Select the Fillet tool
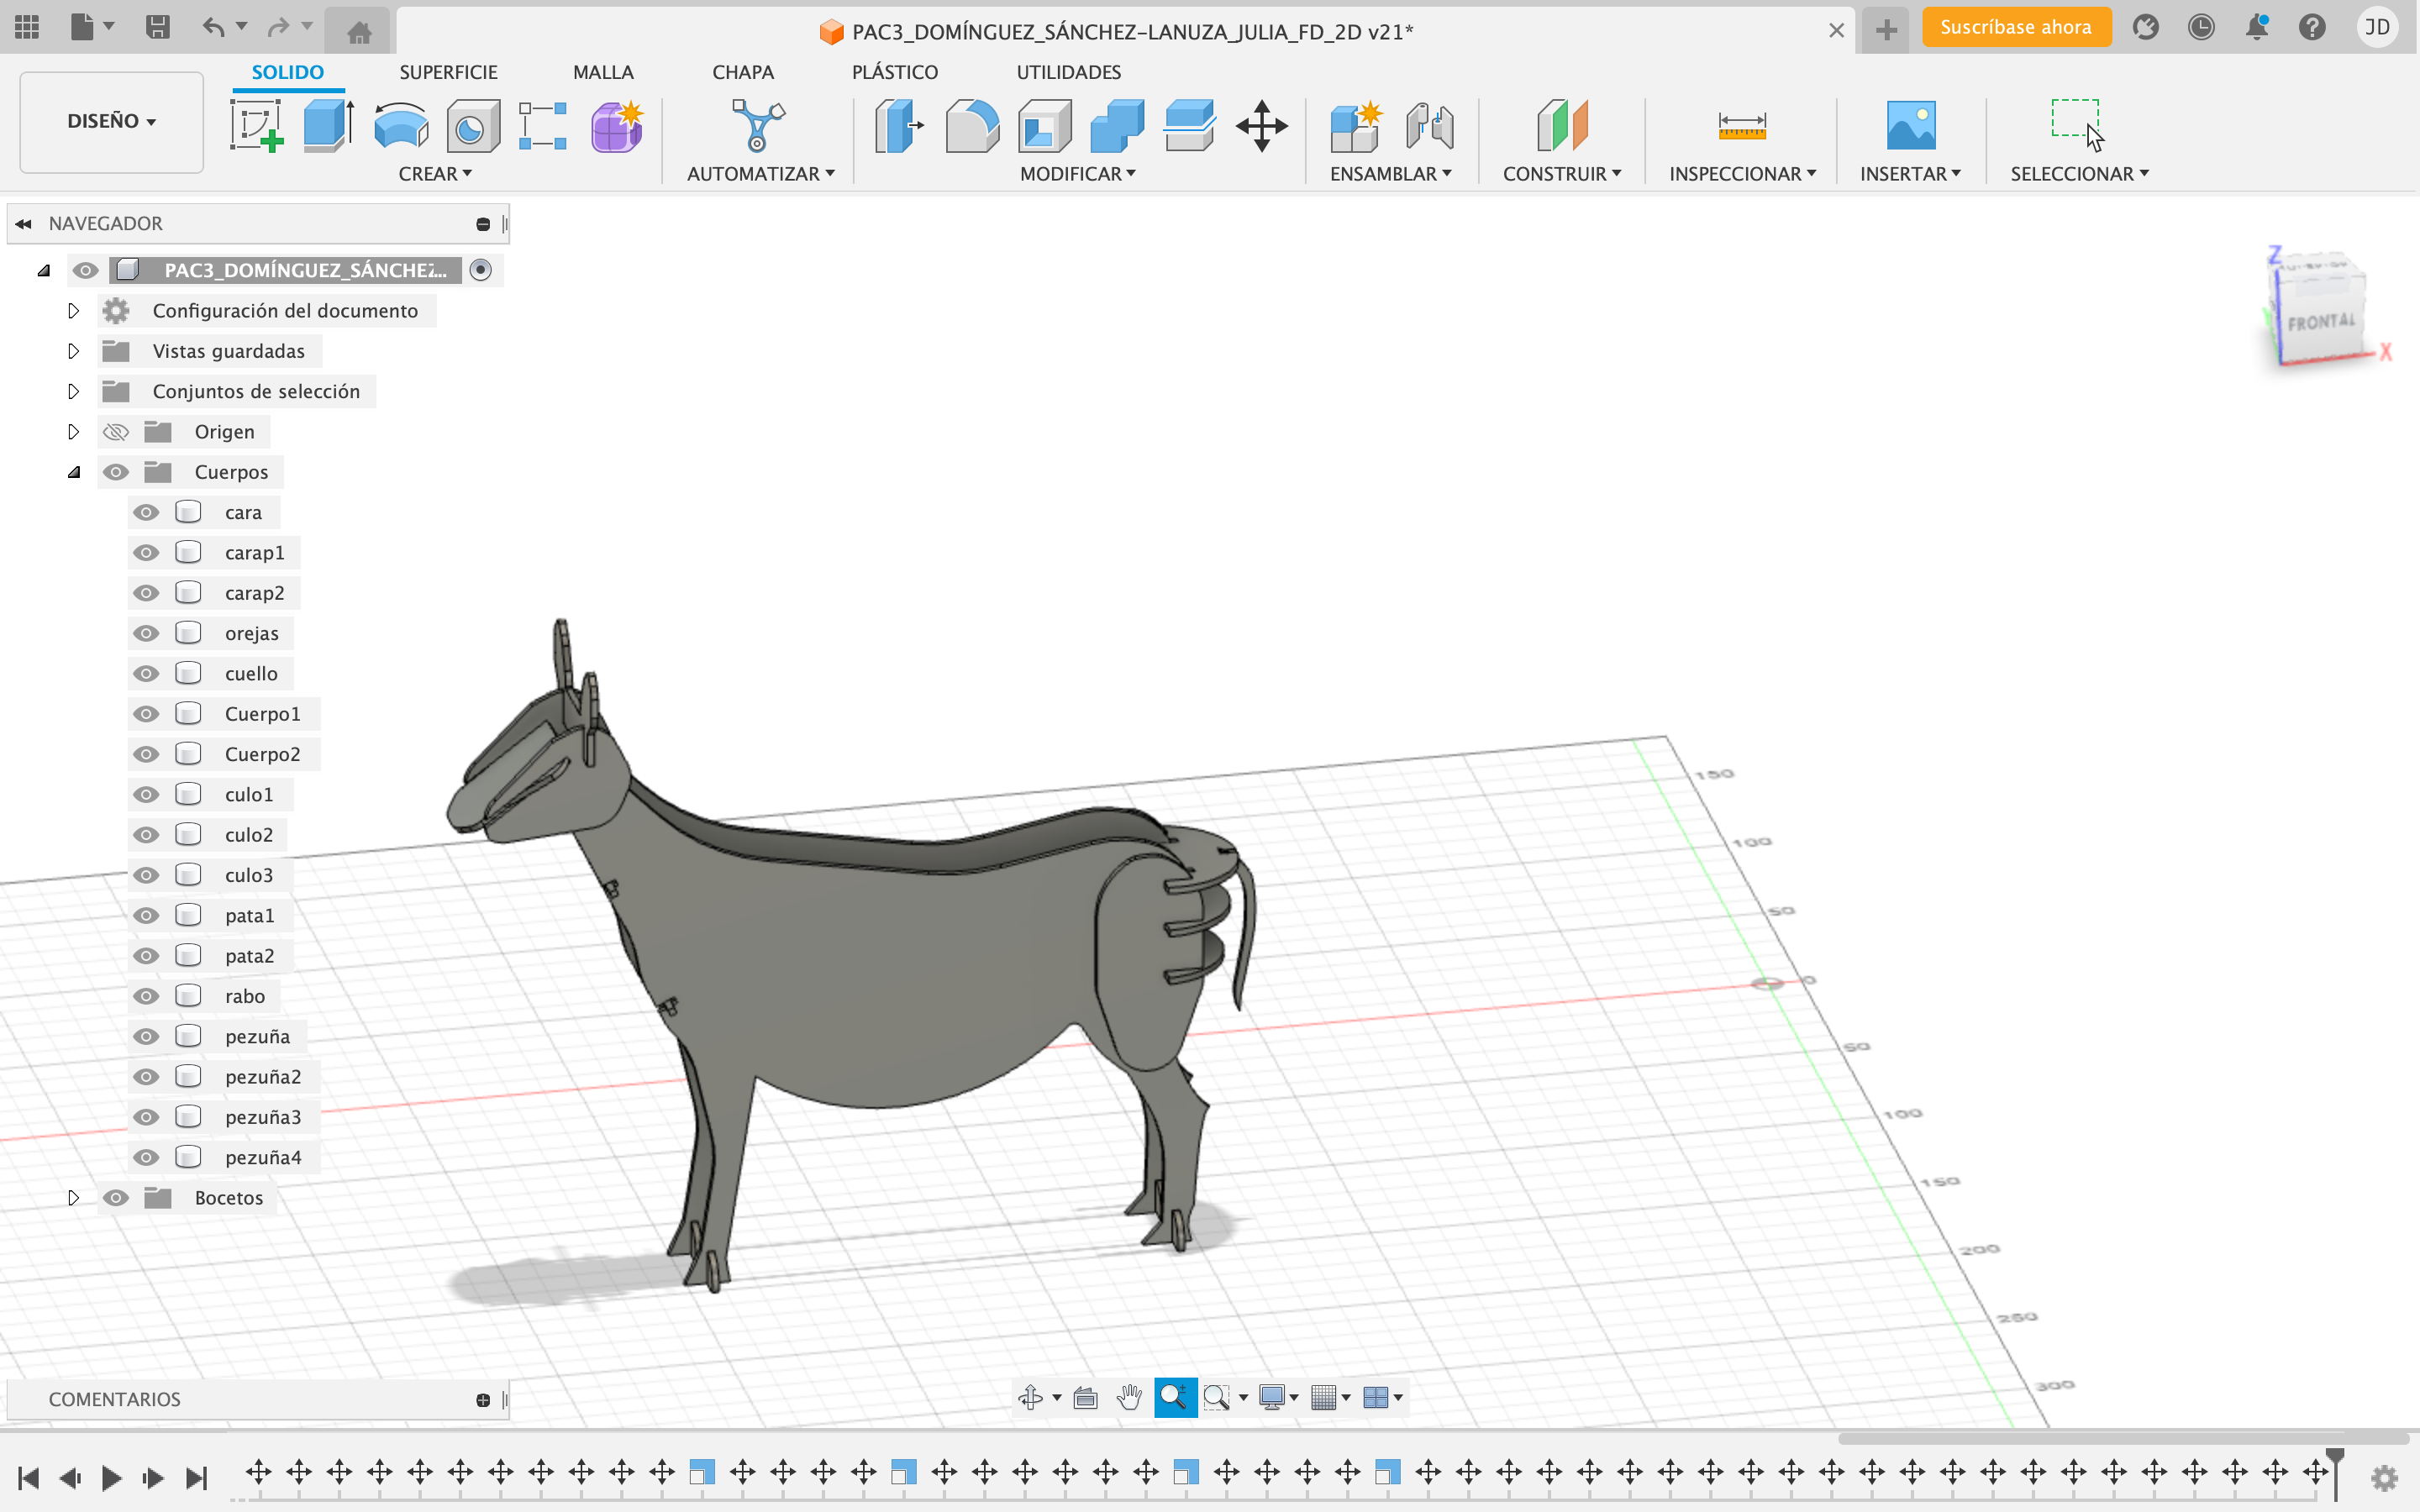The image size is (2420, 1512). [972, 126]
